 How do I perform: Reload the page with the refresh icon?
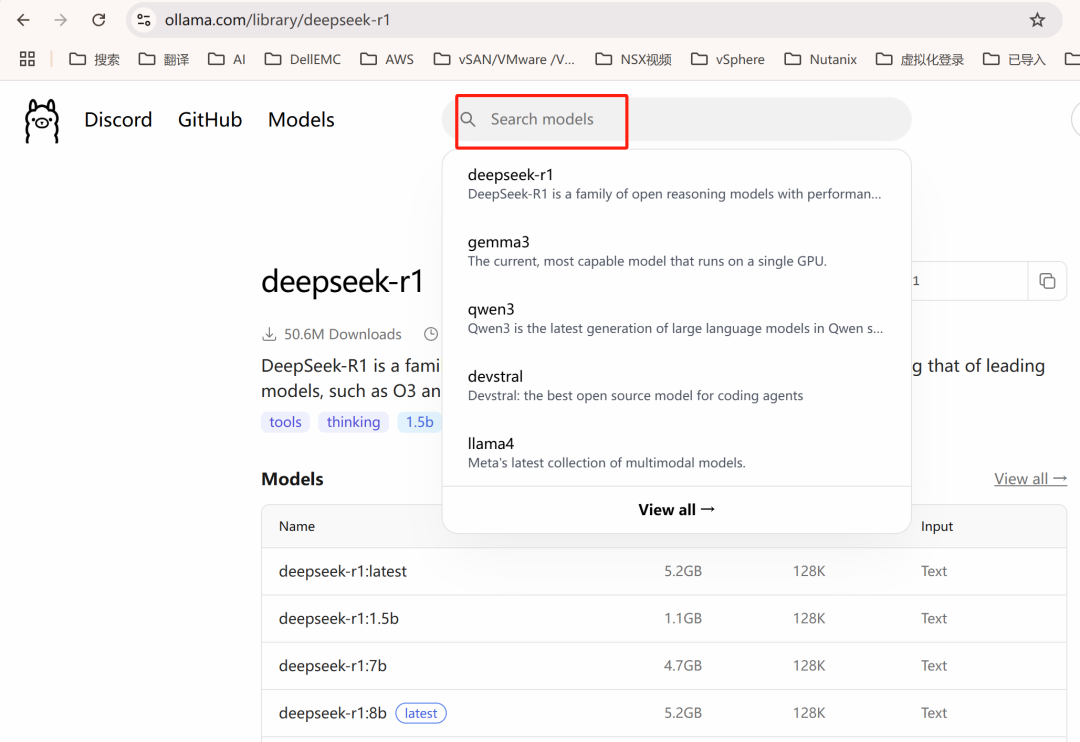pos(98,20)
